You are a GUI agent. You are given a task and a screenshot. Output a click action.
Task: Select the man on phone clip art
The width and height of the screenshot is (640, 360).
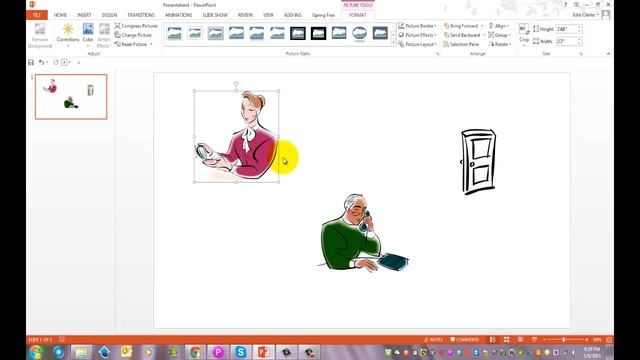tap(363, 233)
